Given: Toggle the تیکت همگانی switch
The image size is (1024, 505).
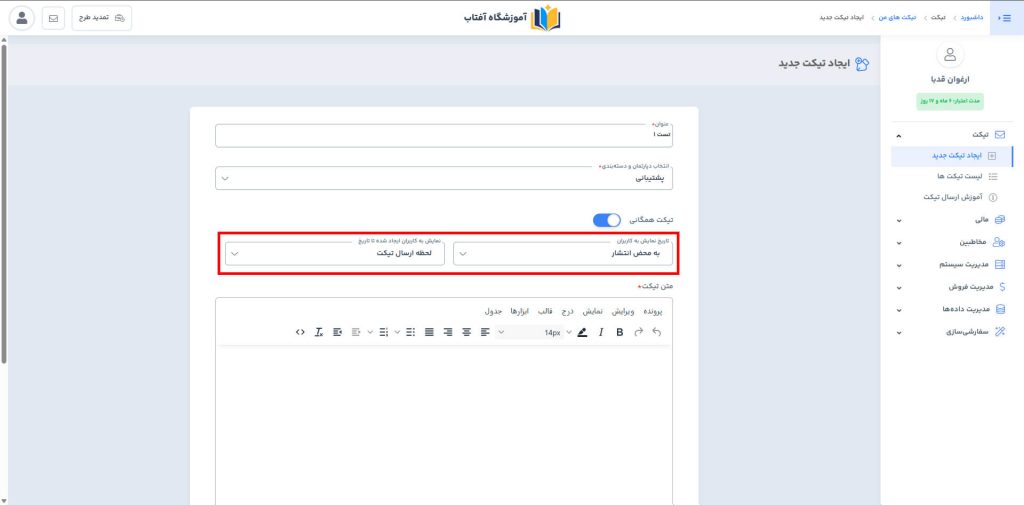Looking at the screenshot, I should (607, 219).
